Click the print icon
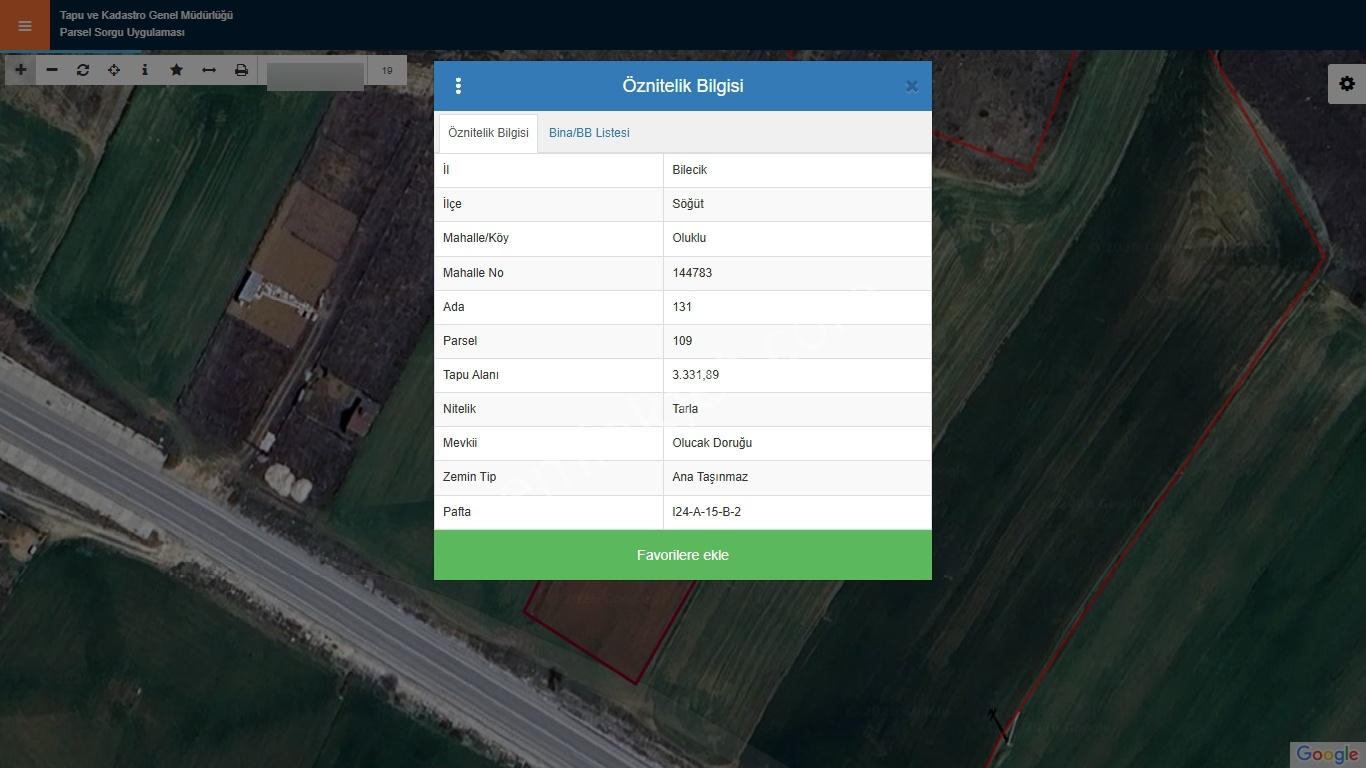 coord(241,70)
